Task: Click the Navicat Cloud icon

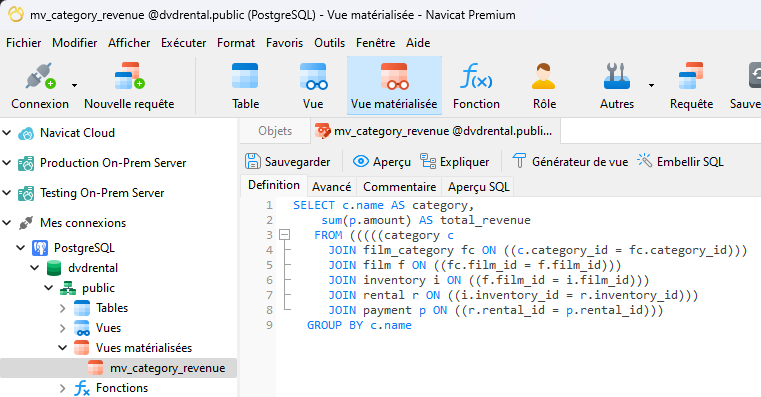Action: (26, 133)
